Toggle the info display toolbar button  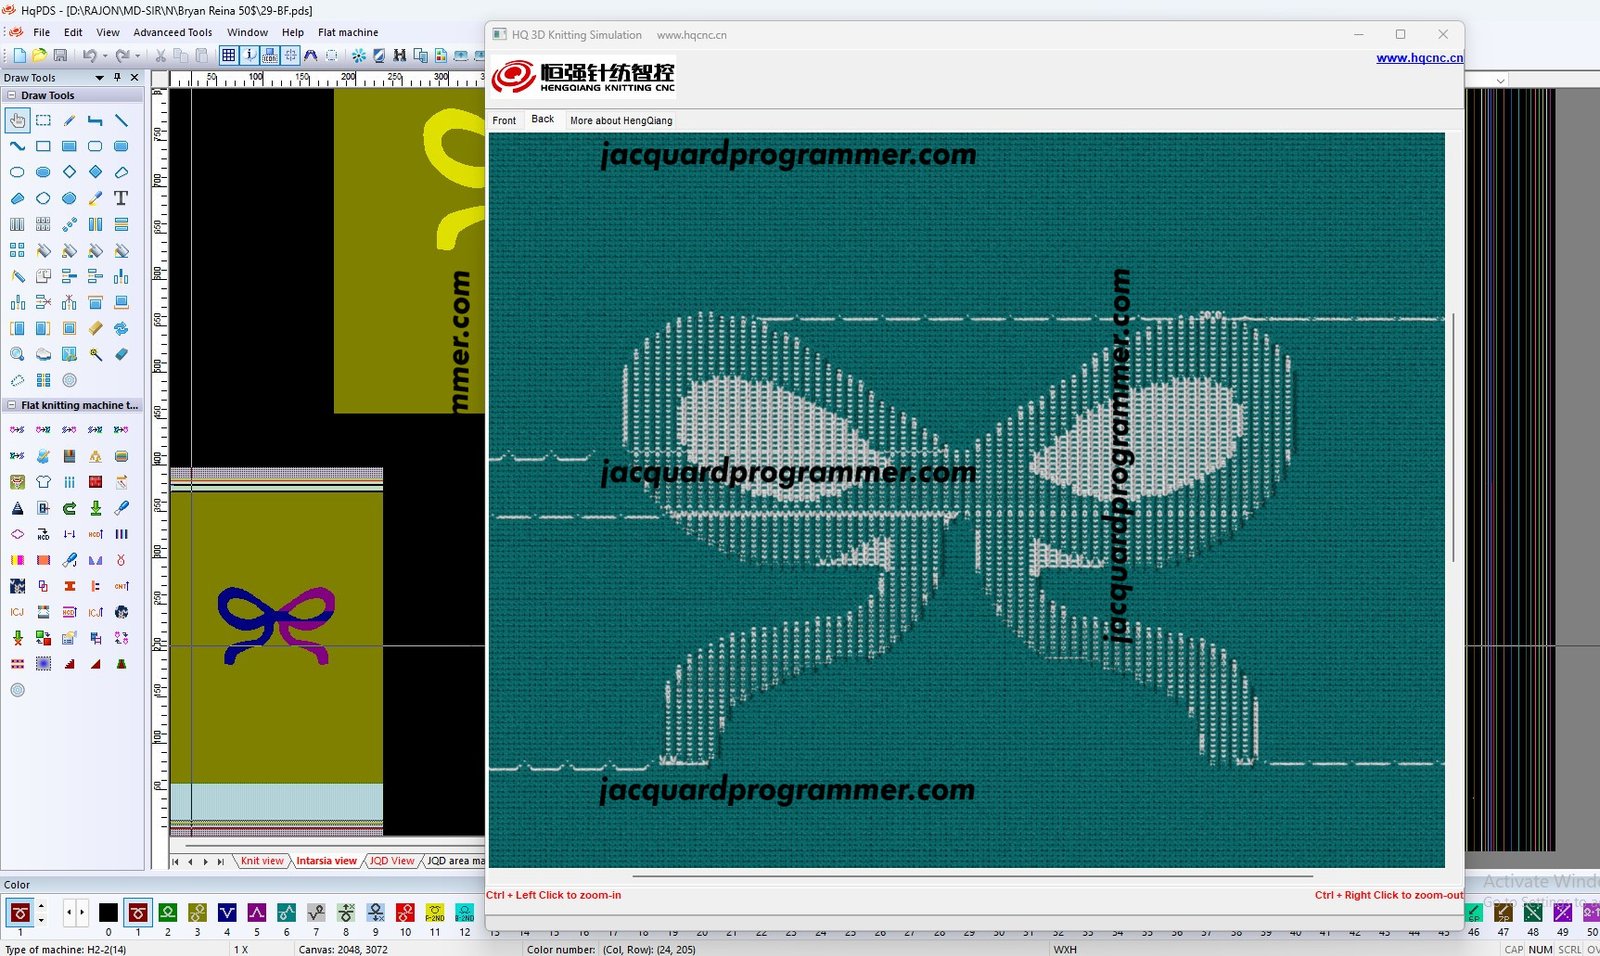pyautogui.click(x=250, y=56)
